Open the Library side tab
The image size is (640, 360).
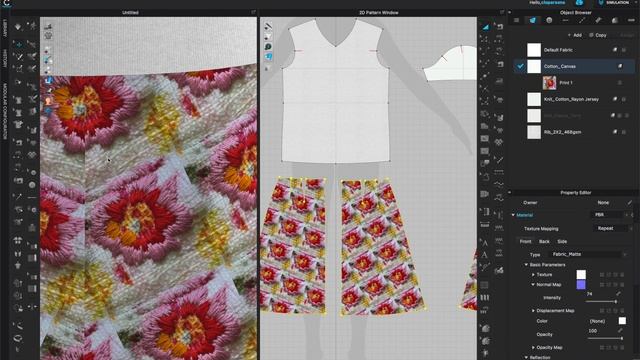(5, 28)
